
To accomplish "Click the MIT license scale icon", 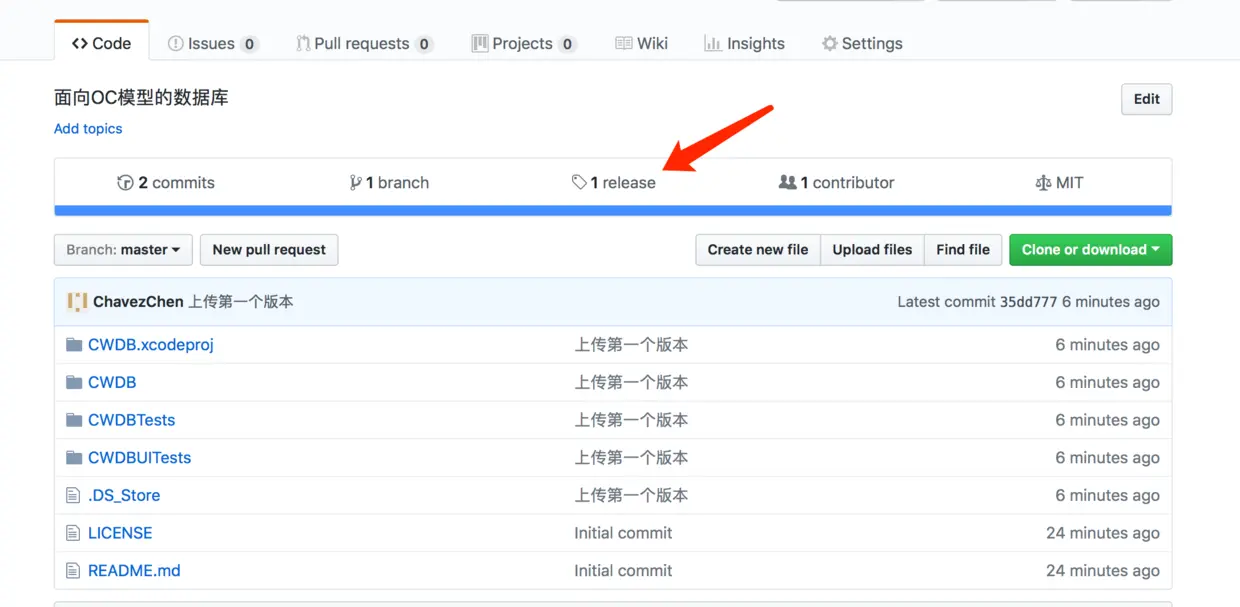I will pyautogui.click(x=1043, y=183).
